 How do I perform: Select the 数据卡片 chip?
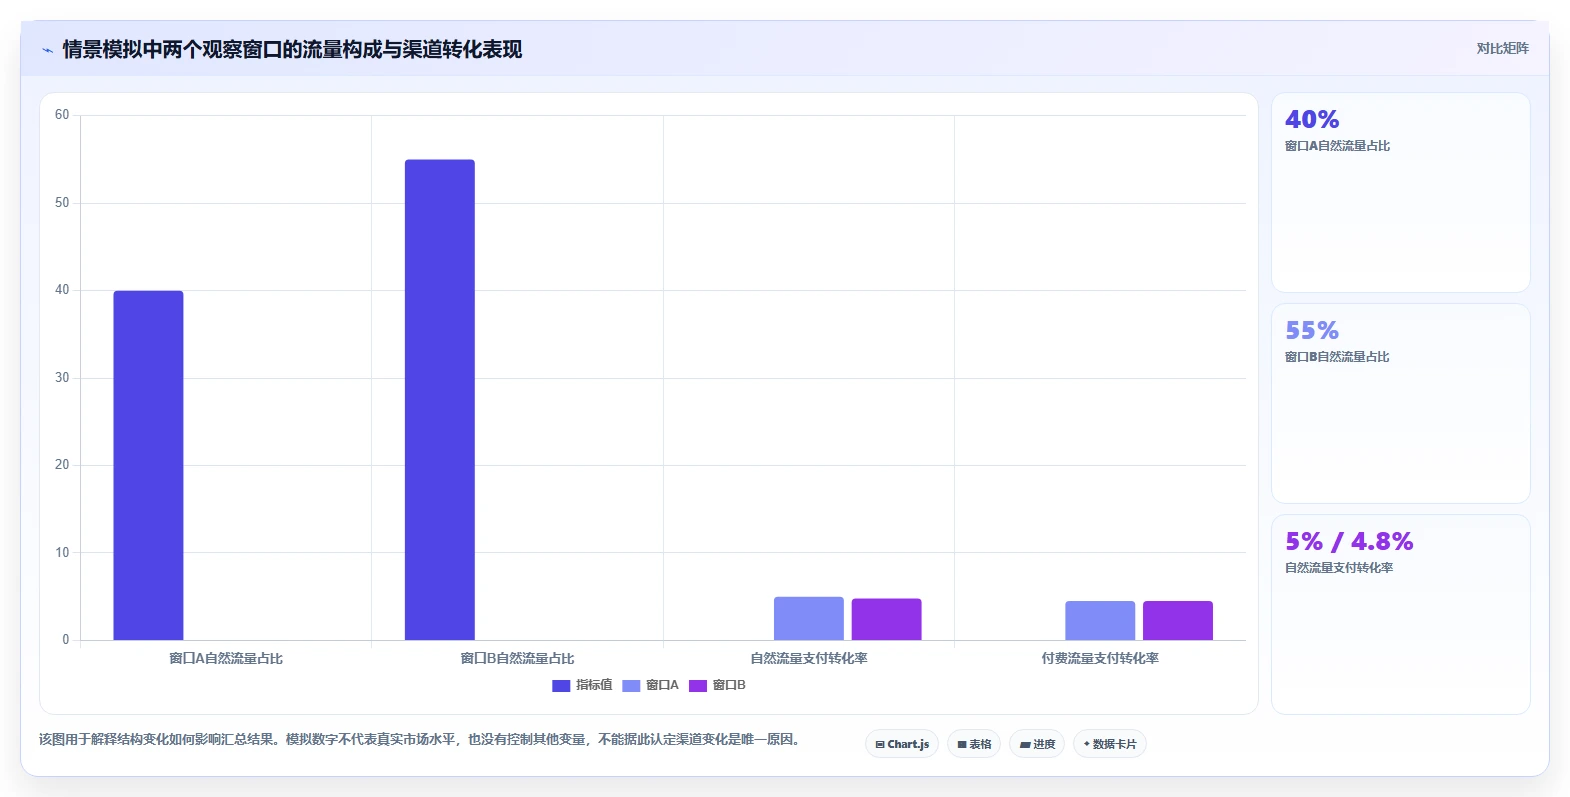coord(1110,744)
